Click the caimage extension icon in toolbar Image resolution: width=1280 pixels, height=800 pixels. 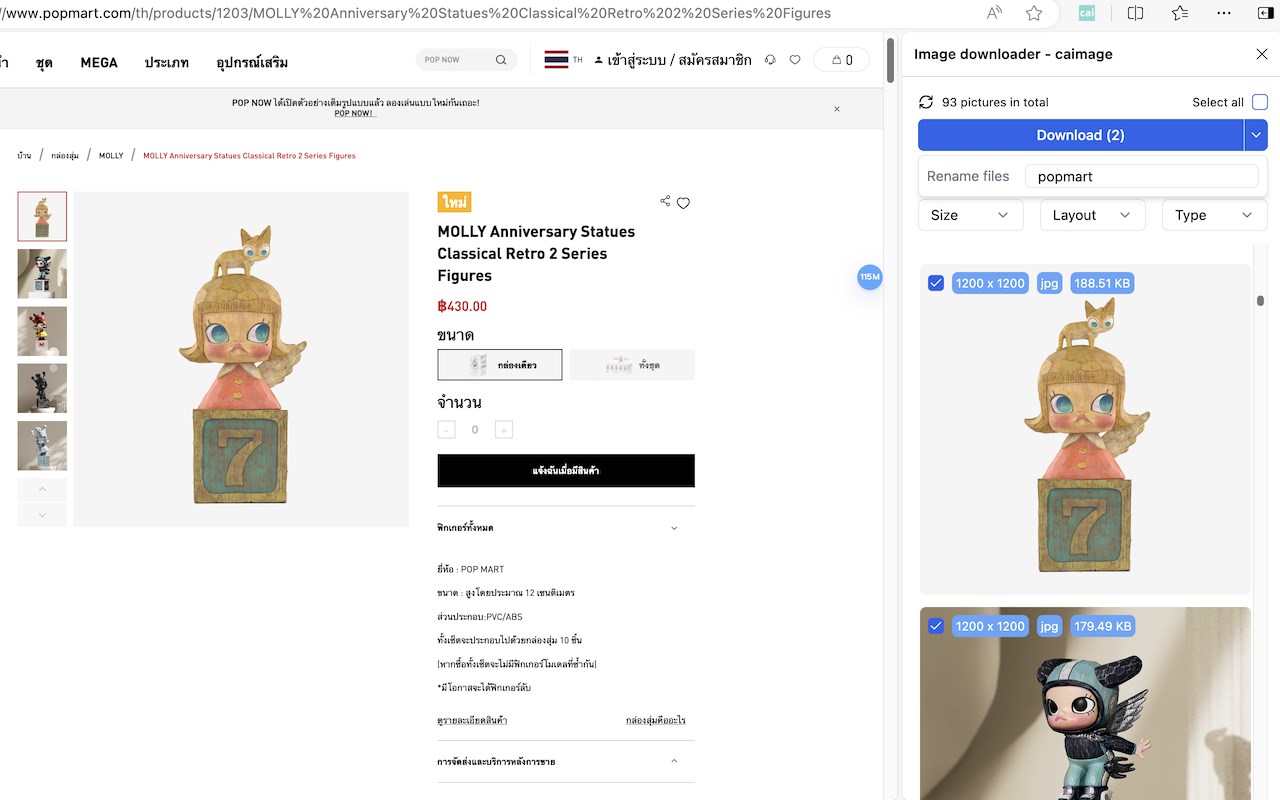coord(1086,13)
